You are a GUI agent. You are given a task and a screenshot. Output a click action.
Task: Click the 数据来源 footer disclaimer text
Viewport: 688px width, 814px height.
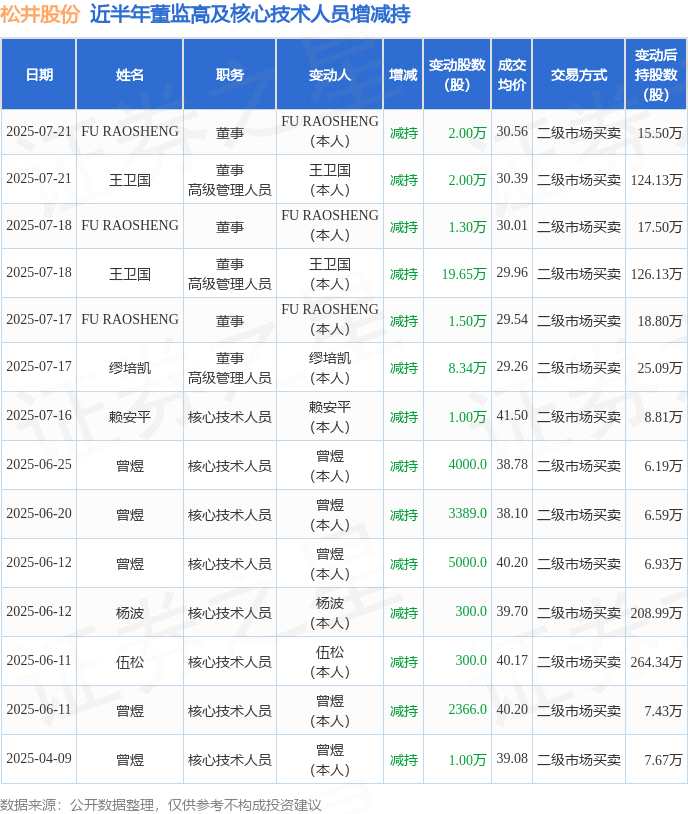tap(160, 805)
